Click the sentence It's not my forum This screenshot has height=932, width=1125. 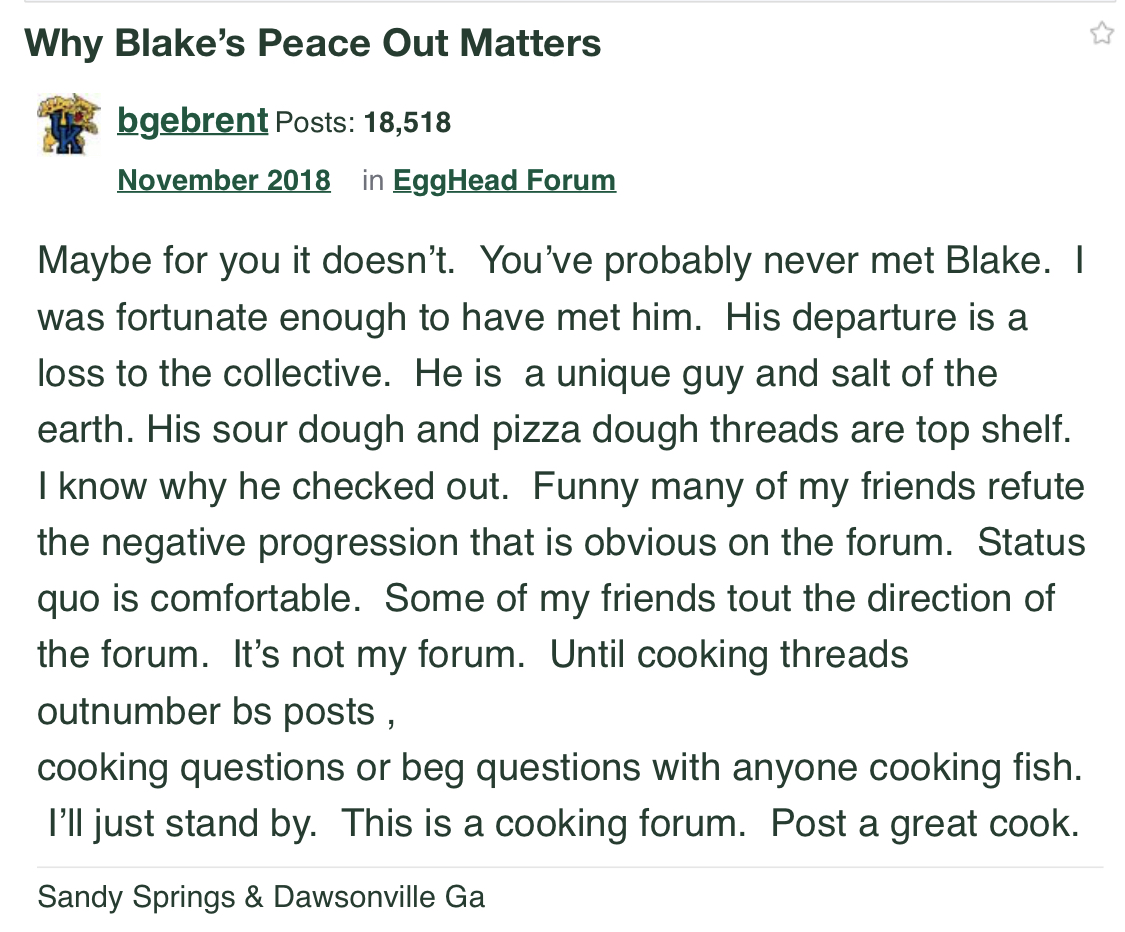378,655
